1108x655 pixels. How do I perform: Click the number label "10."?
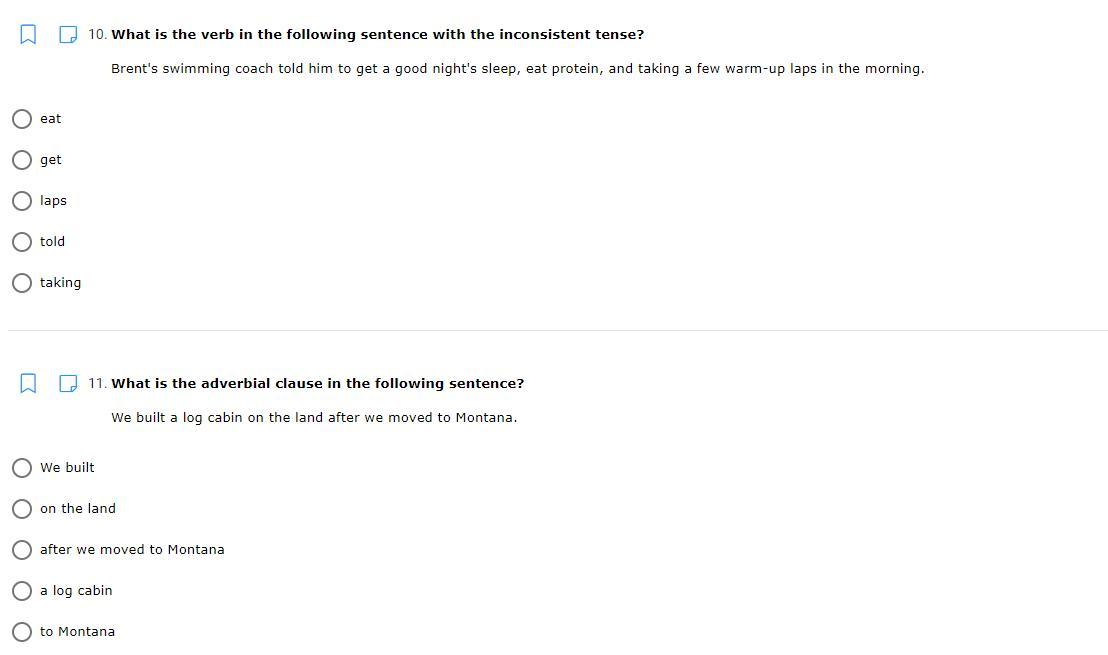[97, 35]
